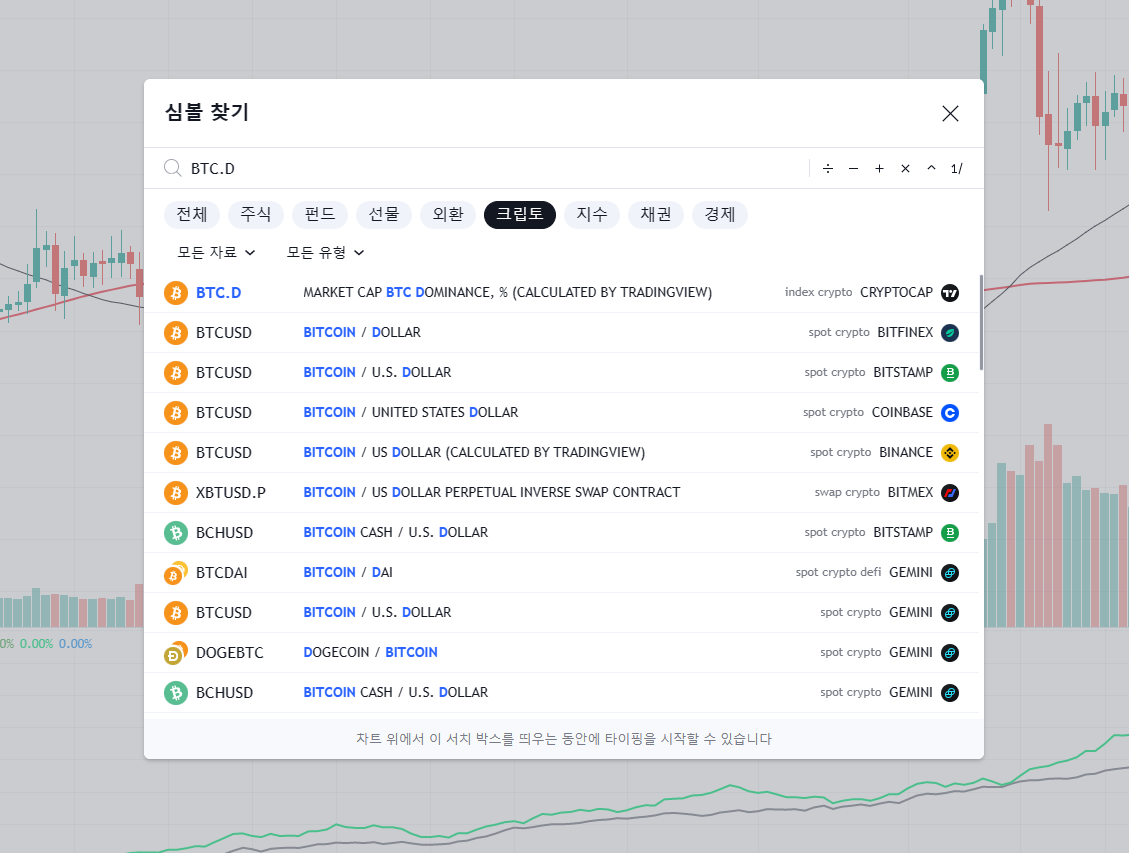Click bitcoin logo on Binance BTCUSD row
Screen dimensions: 1129x853
176,453
